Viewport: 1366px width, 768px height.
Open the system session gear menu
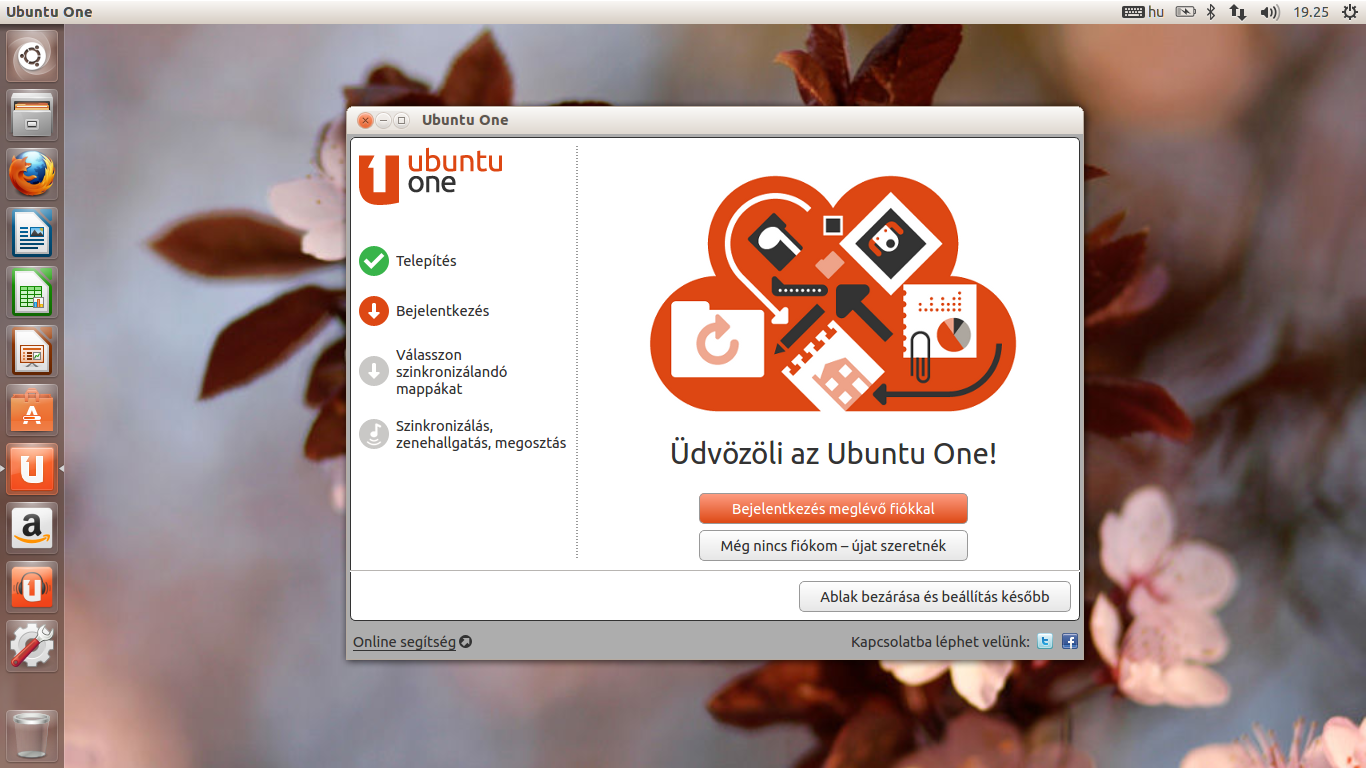point(1349,12)
